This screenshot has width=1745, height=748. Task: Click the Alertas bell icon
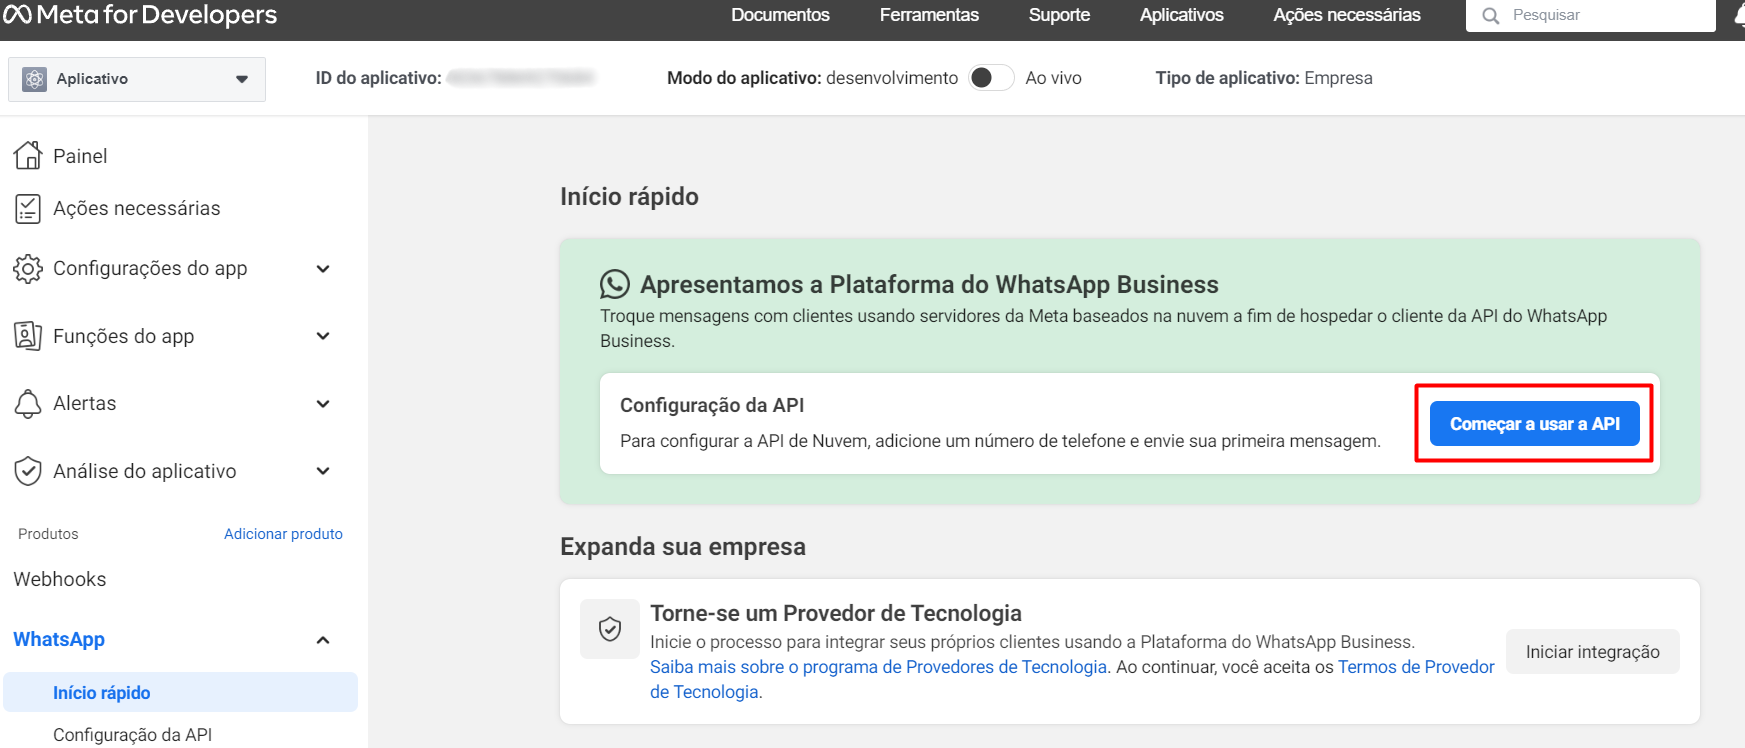28,404
